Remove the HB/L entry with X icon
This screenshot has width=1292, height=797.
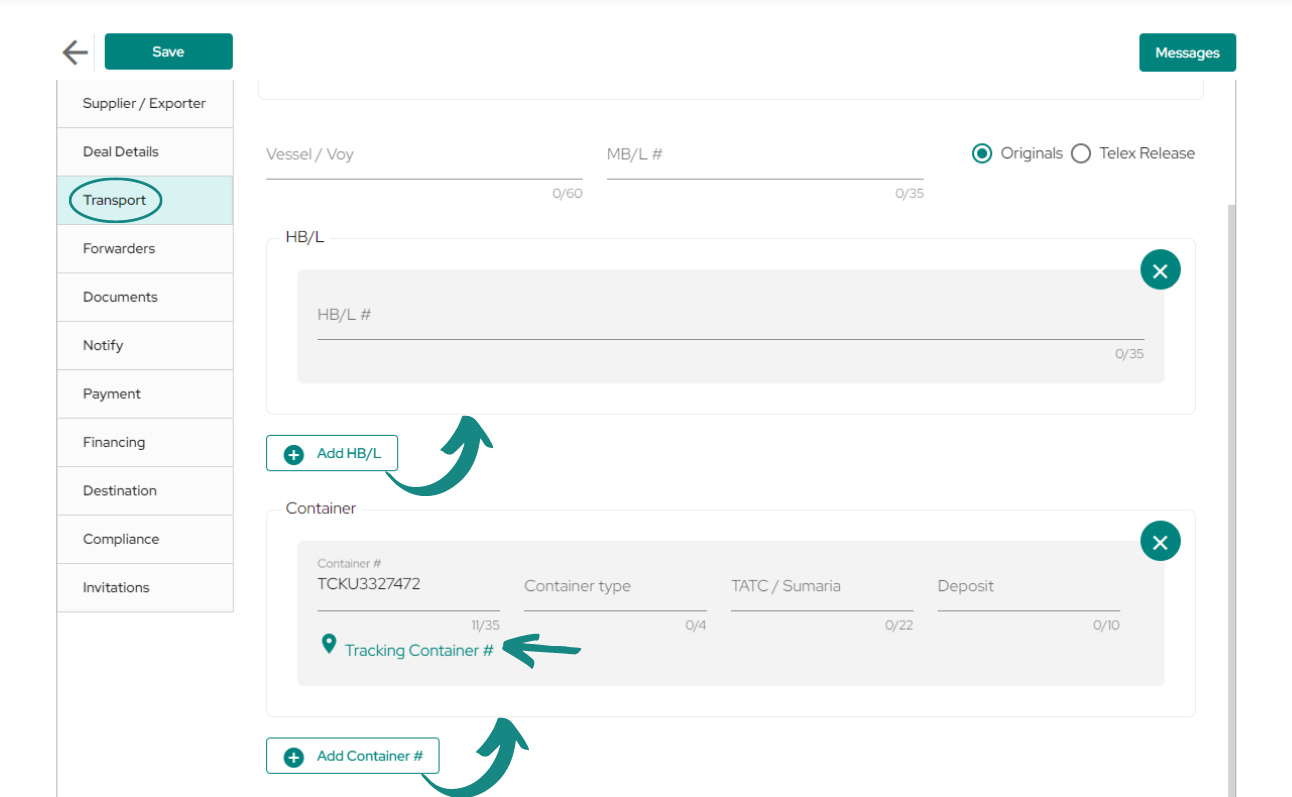1160,270
